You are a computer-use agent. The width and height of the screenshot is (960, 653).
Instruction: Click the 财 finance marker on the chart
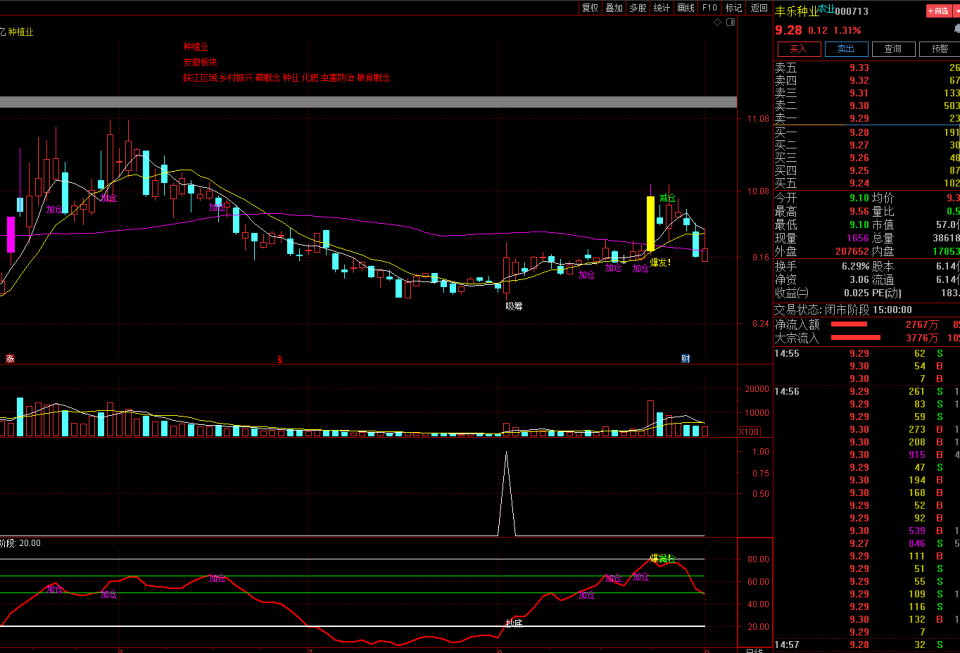coord(686,359)
